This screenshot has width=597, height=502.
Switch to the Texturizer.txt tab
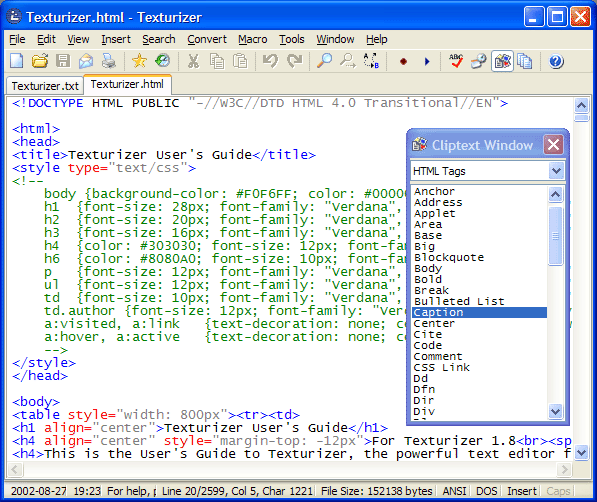click(45, 86)
